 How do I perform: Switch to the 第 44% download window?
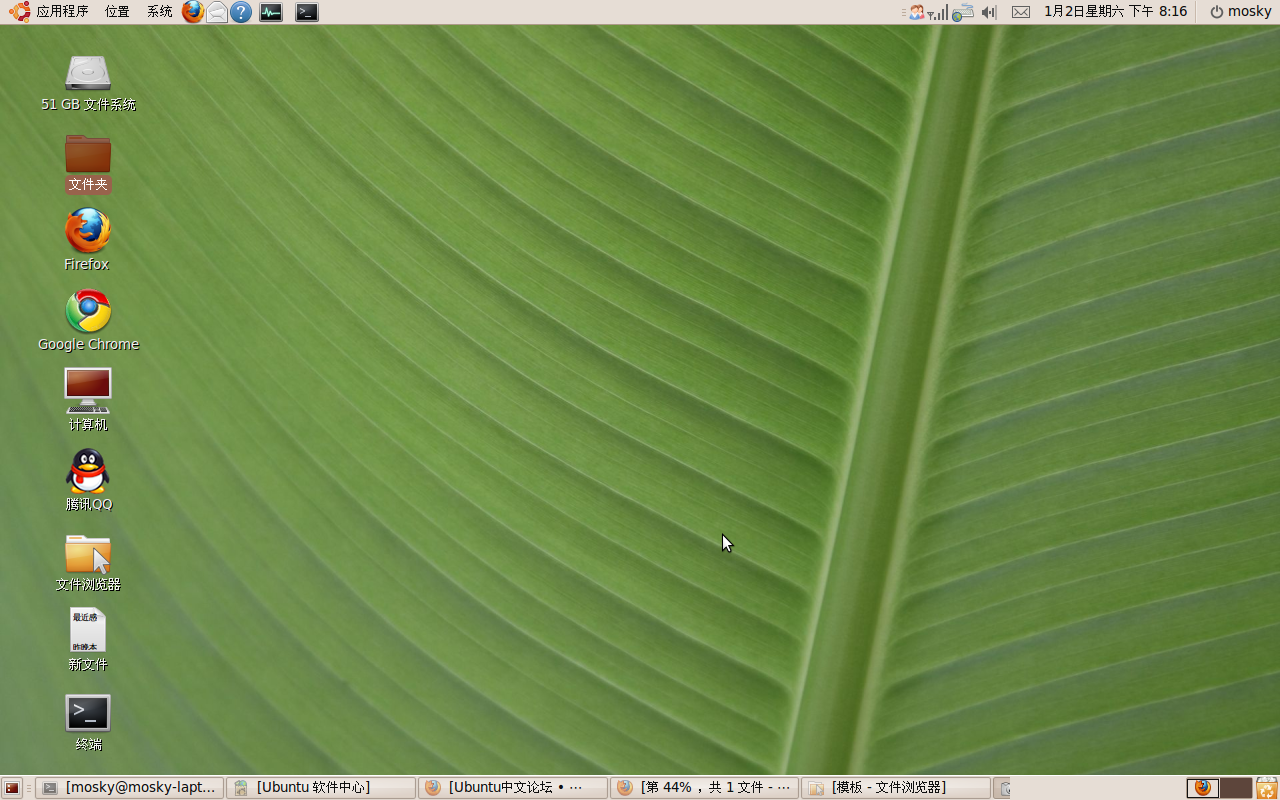(705, 788)
